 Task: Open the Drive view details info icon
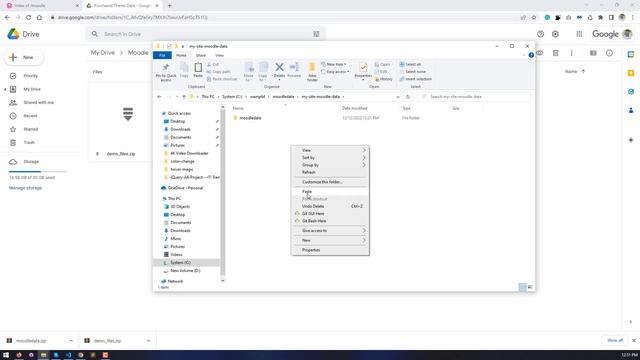609,53
